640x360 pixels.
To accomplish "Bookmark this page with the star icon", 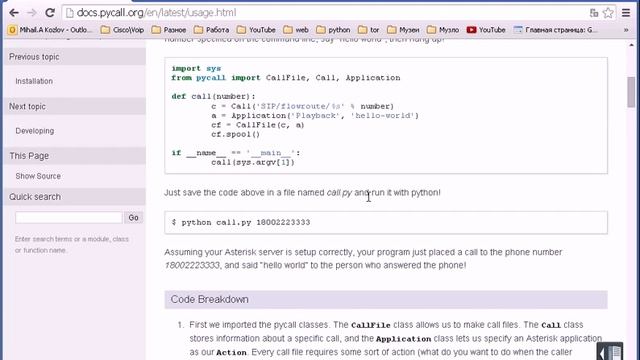I will coord(608,13).
